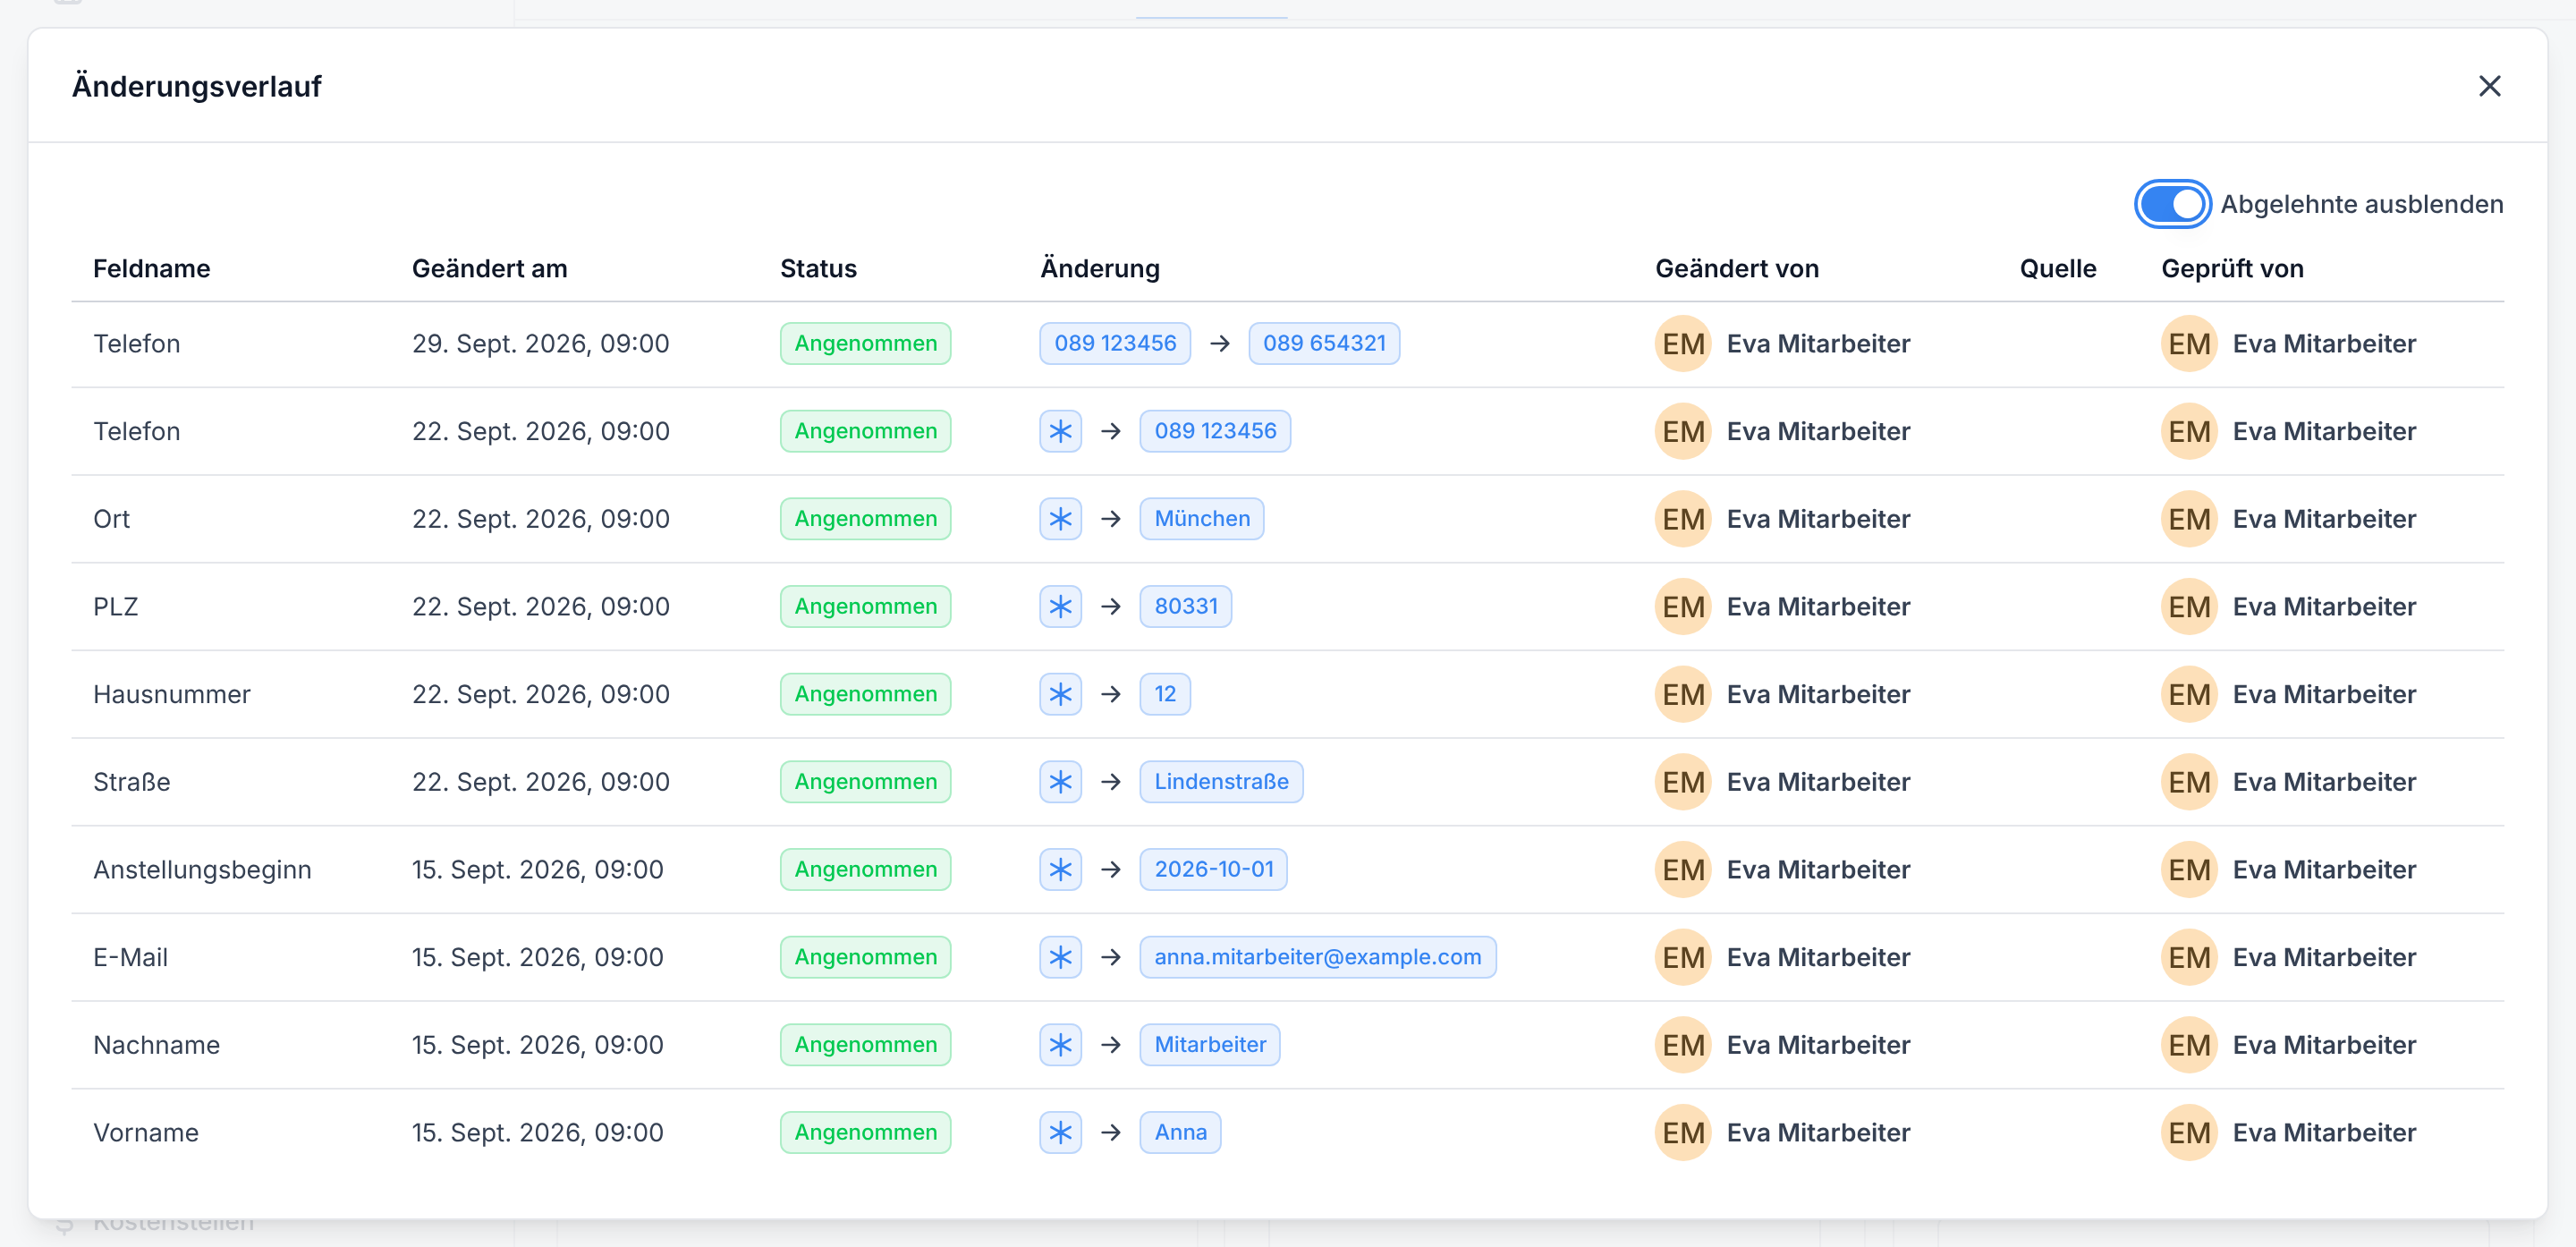The height and width of the screenshot is (1247, 2576).
Task: Click the Anstellungsbeginn field name cell
Action: (x=202, y=870)
